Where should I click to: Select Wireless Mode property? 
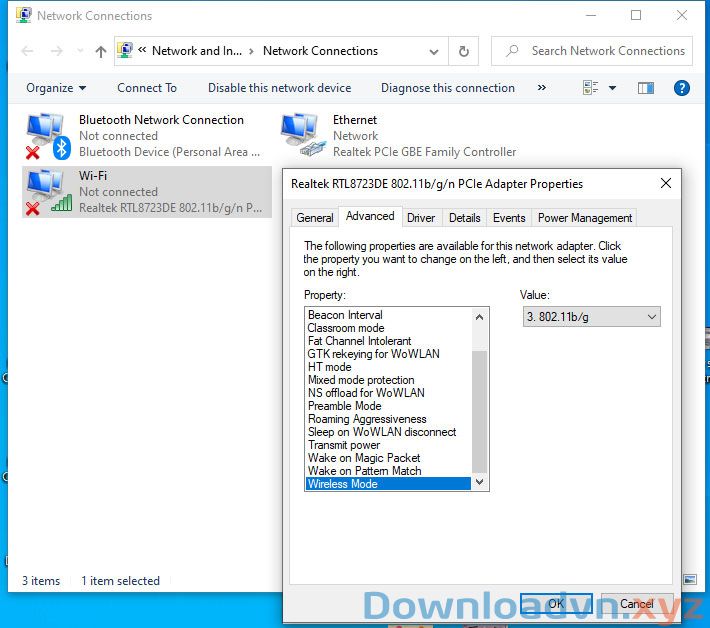[x=388, y=484]
